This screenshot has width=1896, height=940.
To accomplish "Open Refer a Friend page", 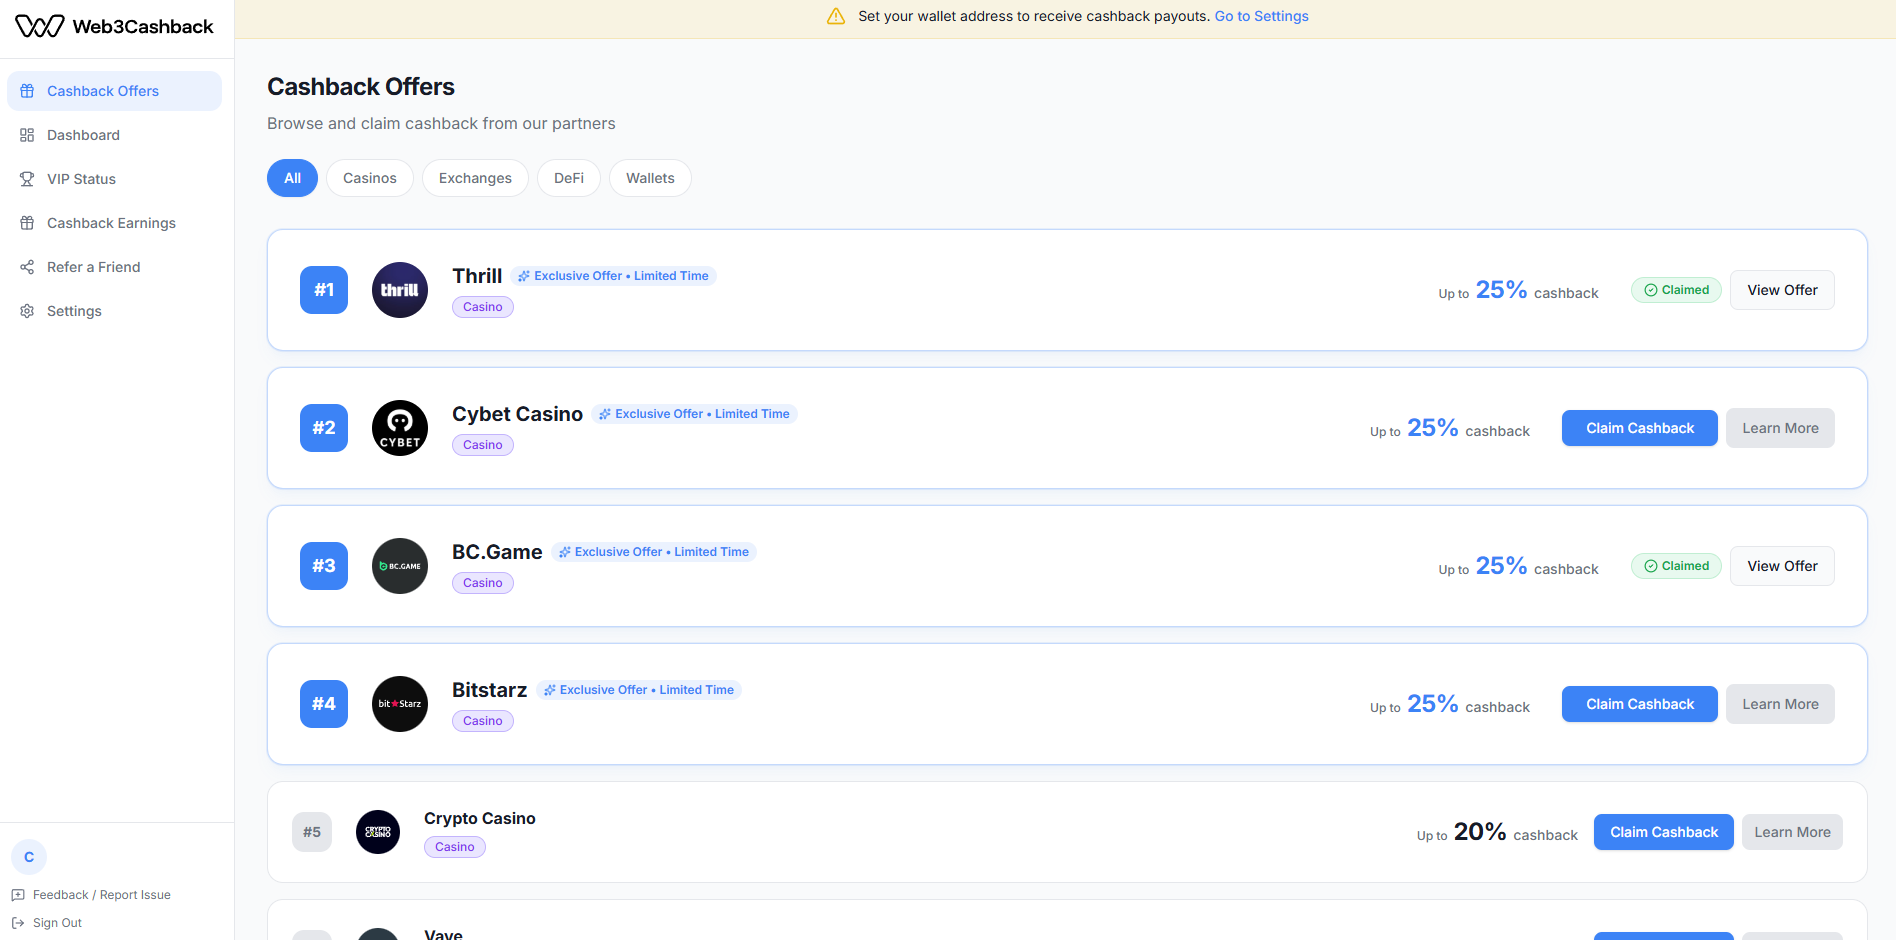I will point(114,267).
